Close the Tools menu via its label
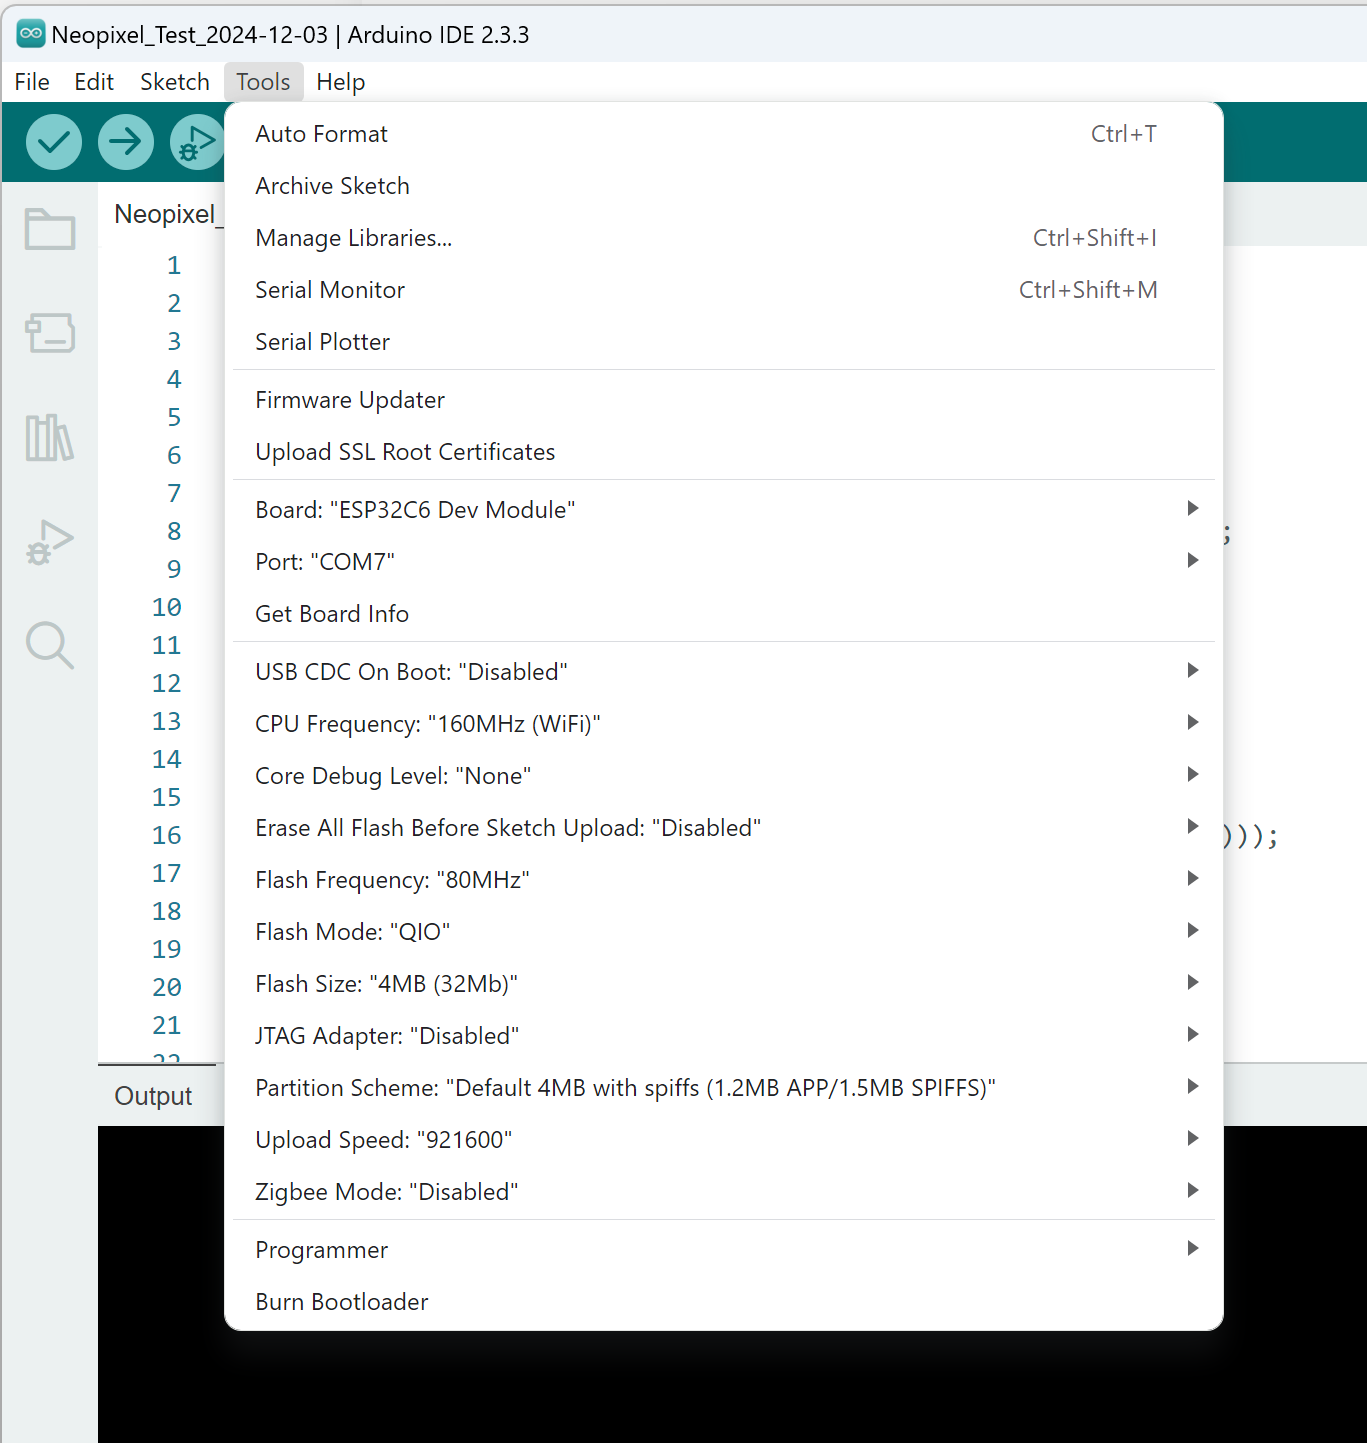This screenshot has width=1367, height=1443. click(x=263, y=82)
